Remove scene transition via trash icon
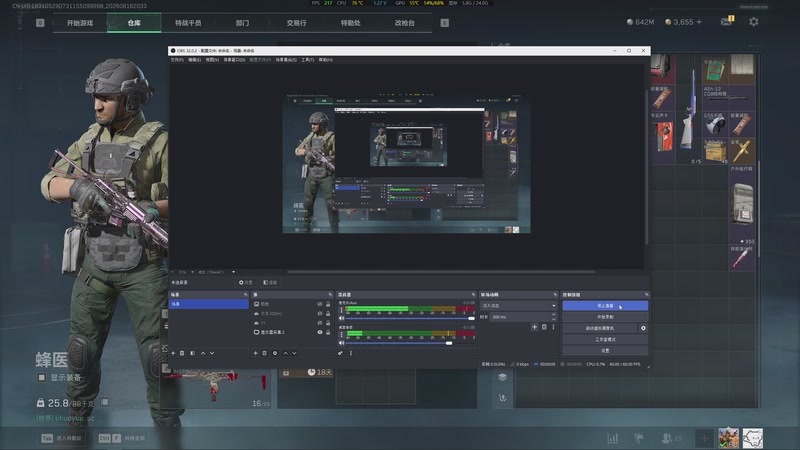The width and height of the screenshot is (800, 450). pyautogui.click(x=544, y=327)
